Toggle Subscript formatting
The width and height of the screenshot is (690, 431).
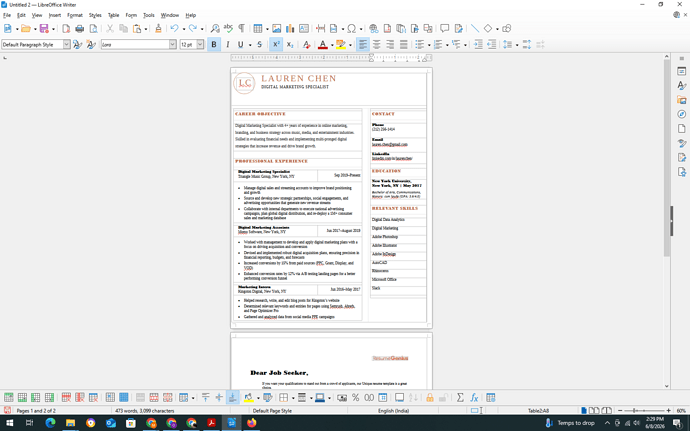point(290,44)
